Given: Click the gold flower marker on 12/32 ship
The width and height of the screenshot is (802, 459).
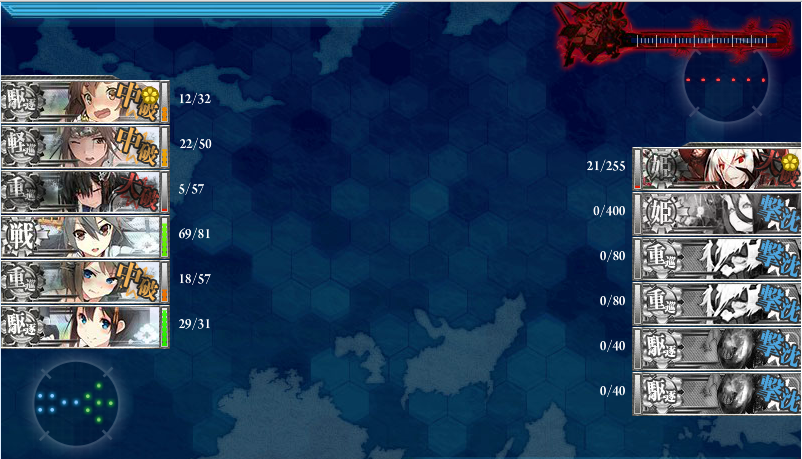Looking at the screenshot, I should tap(150, 95).
